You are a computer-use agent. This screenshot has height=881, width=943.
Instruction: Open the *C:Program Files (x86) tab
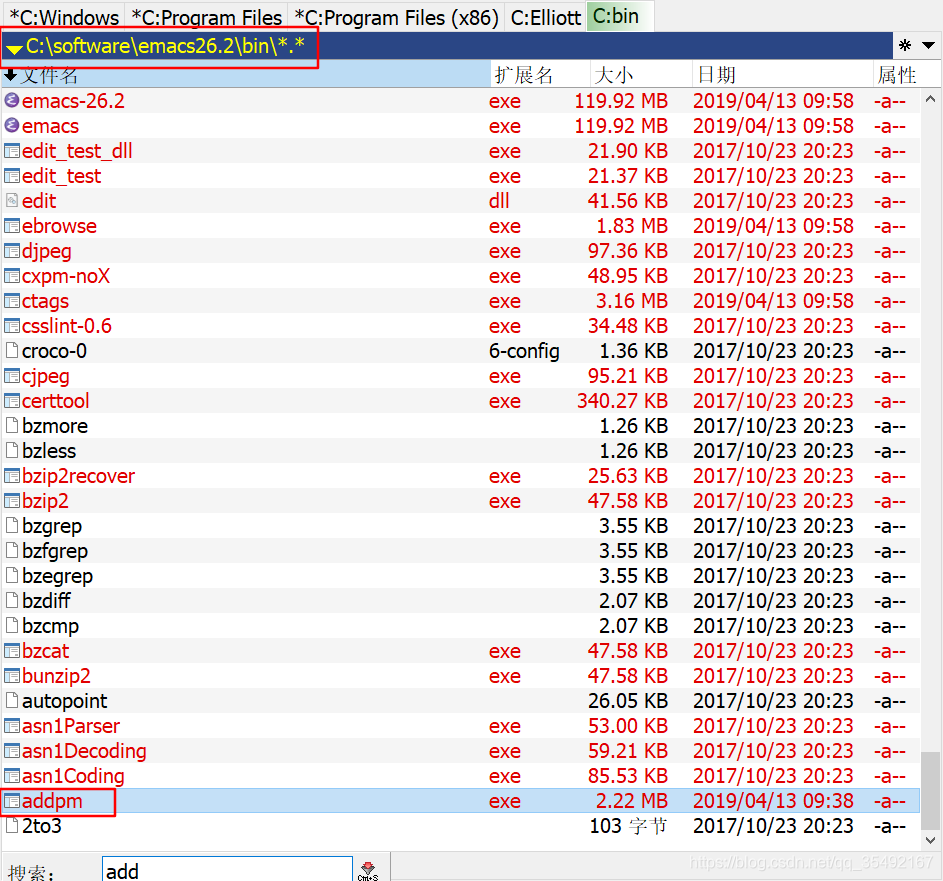click(396, 17)
